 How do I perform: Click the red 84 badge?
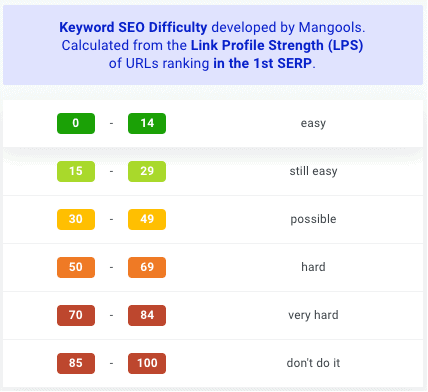coord(147,315)
